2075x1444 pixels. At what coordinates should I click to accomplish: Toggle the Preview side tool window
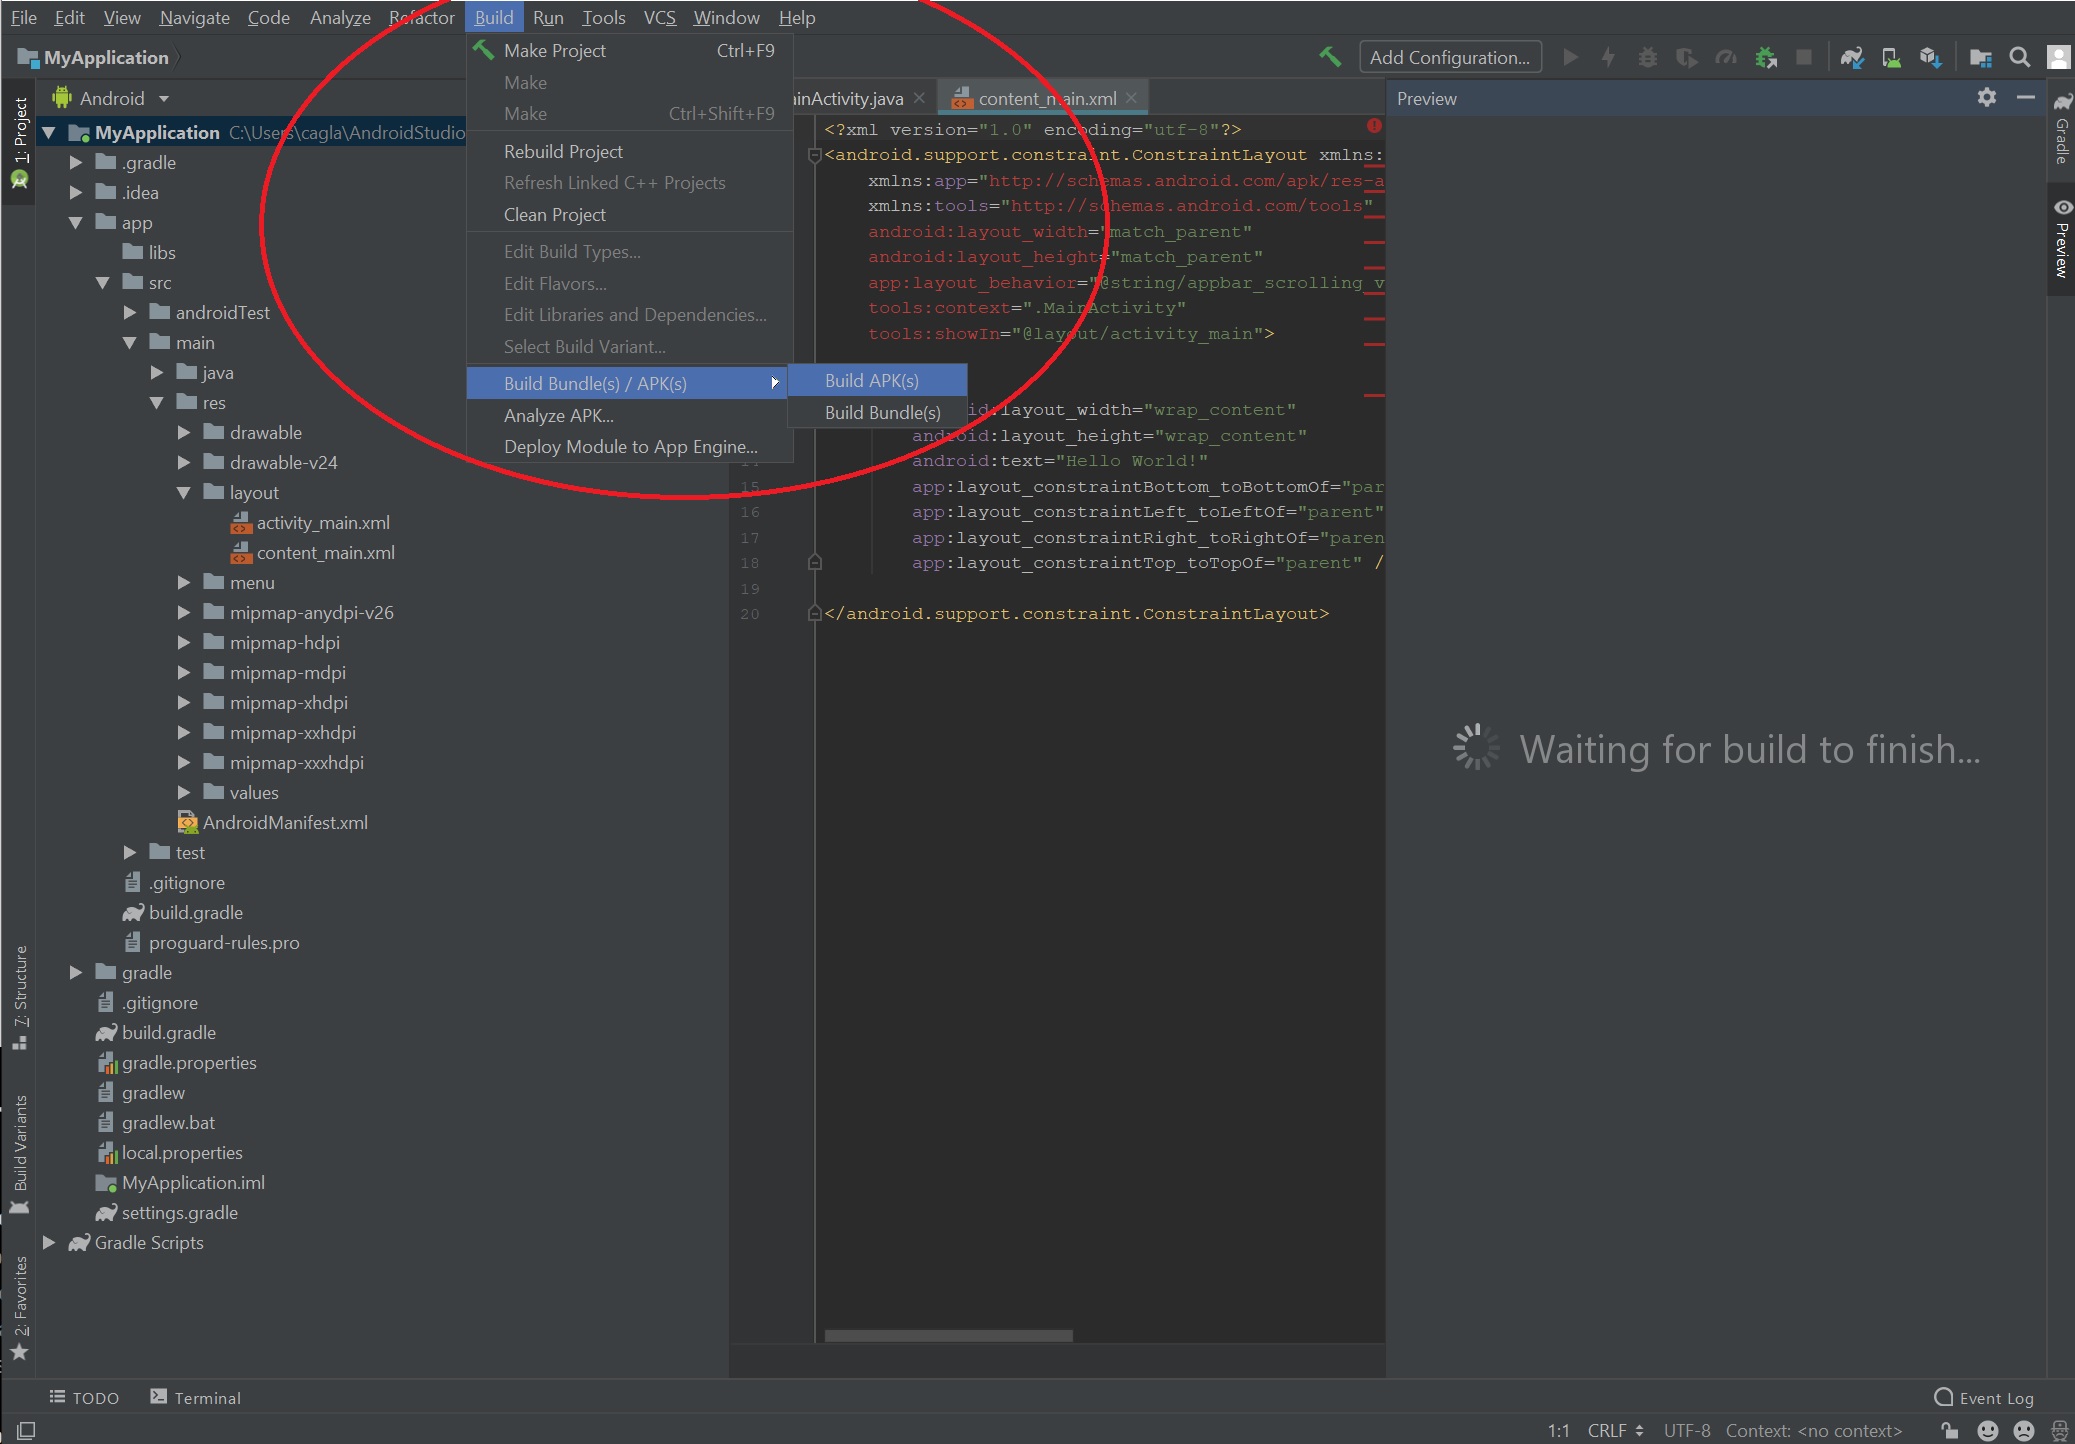(2061, 238)
